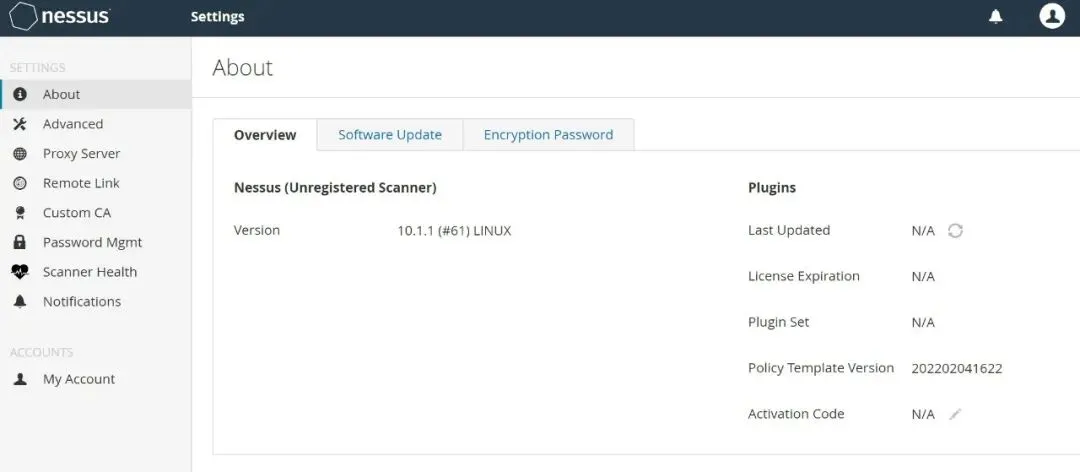Screen dimensions: 1080x472
Task: Click the Version label
Action: tap(257, 231)
